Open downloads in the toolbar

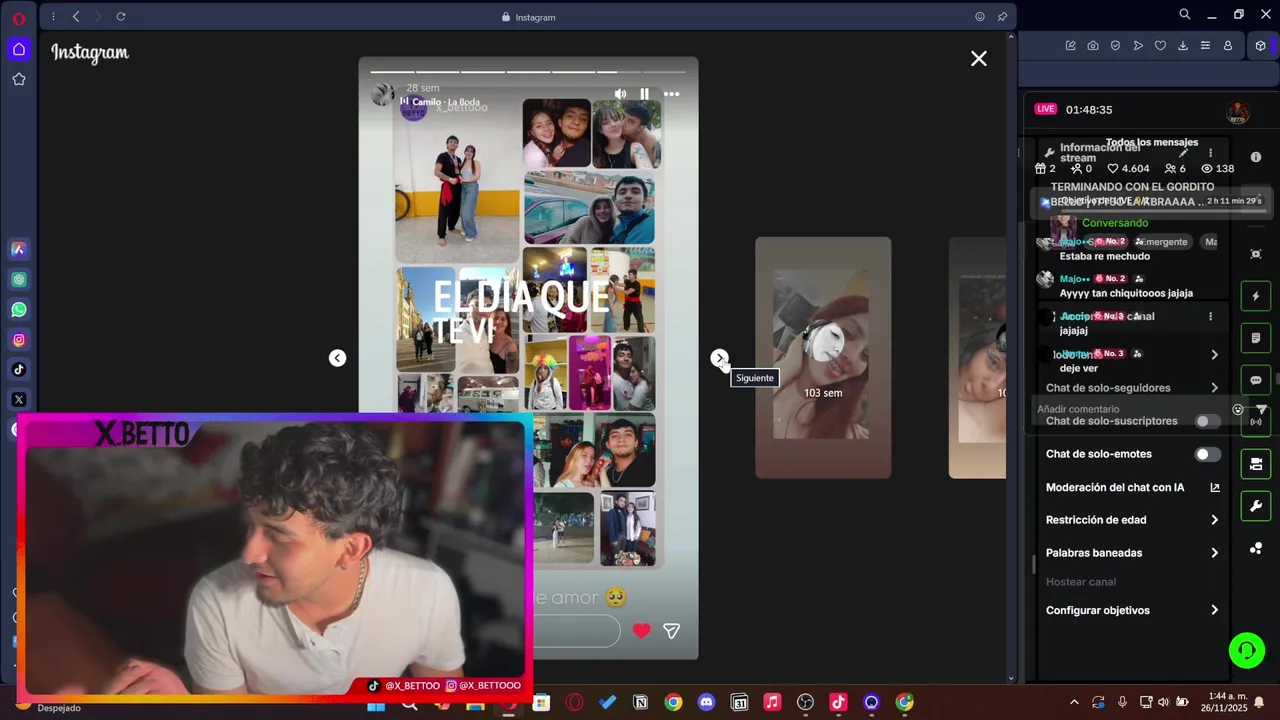pos(1183,46)
